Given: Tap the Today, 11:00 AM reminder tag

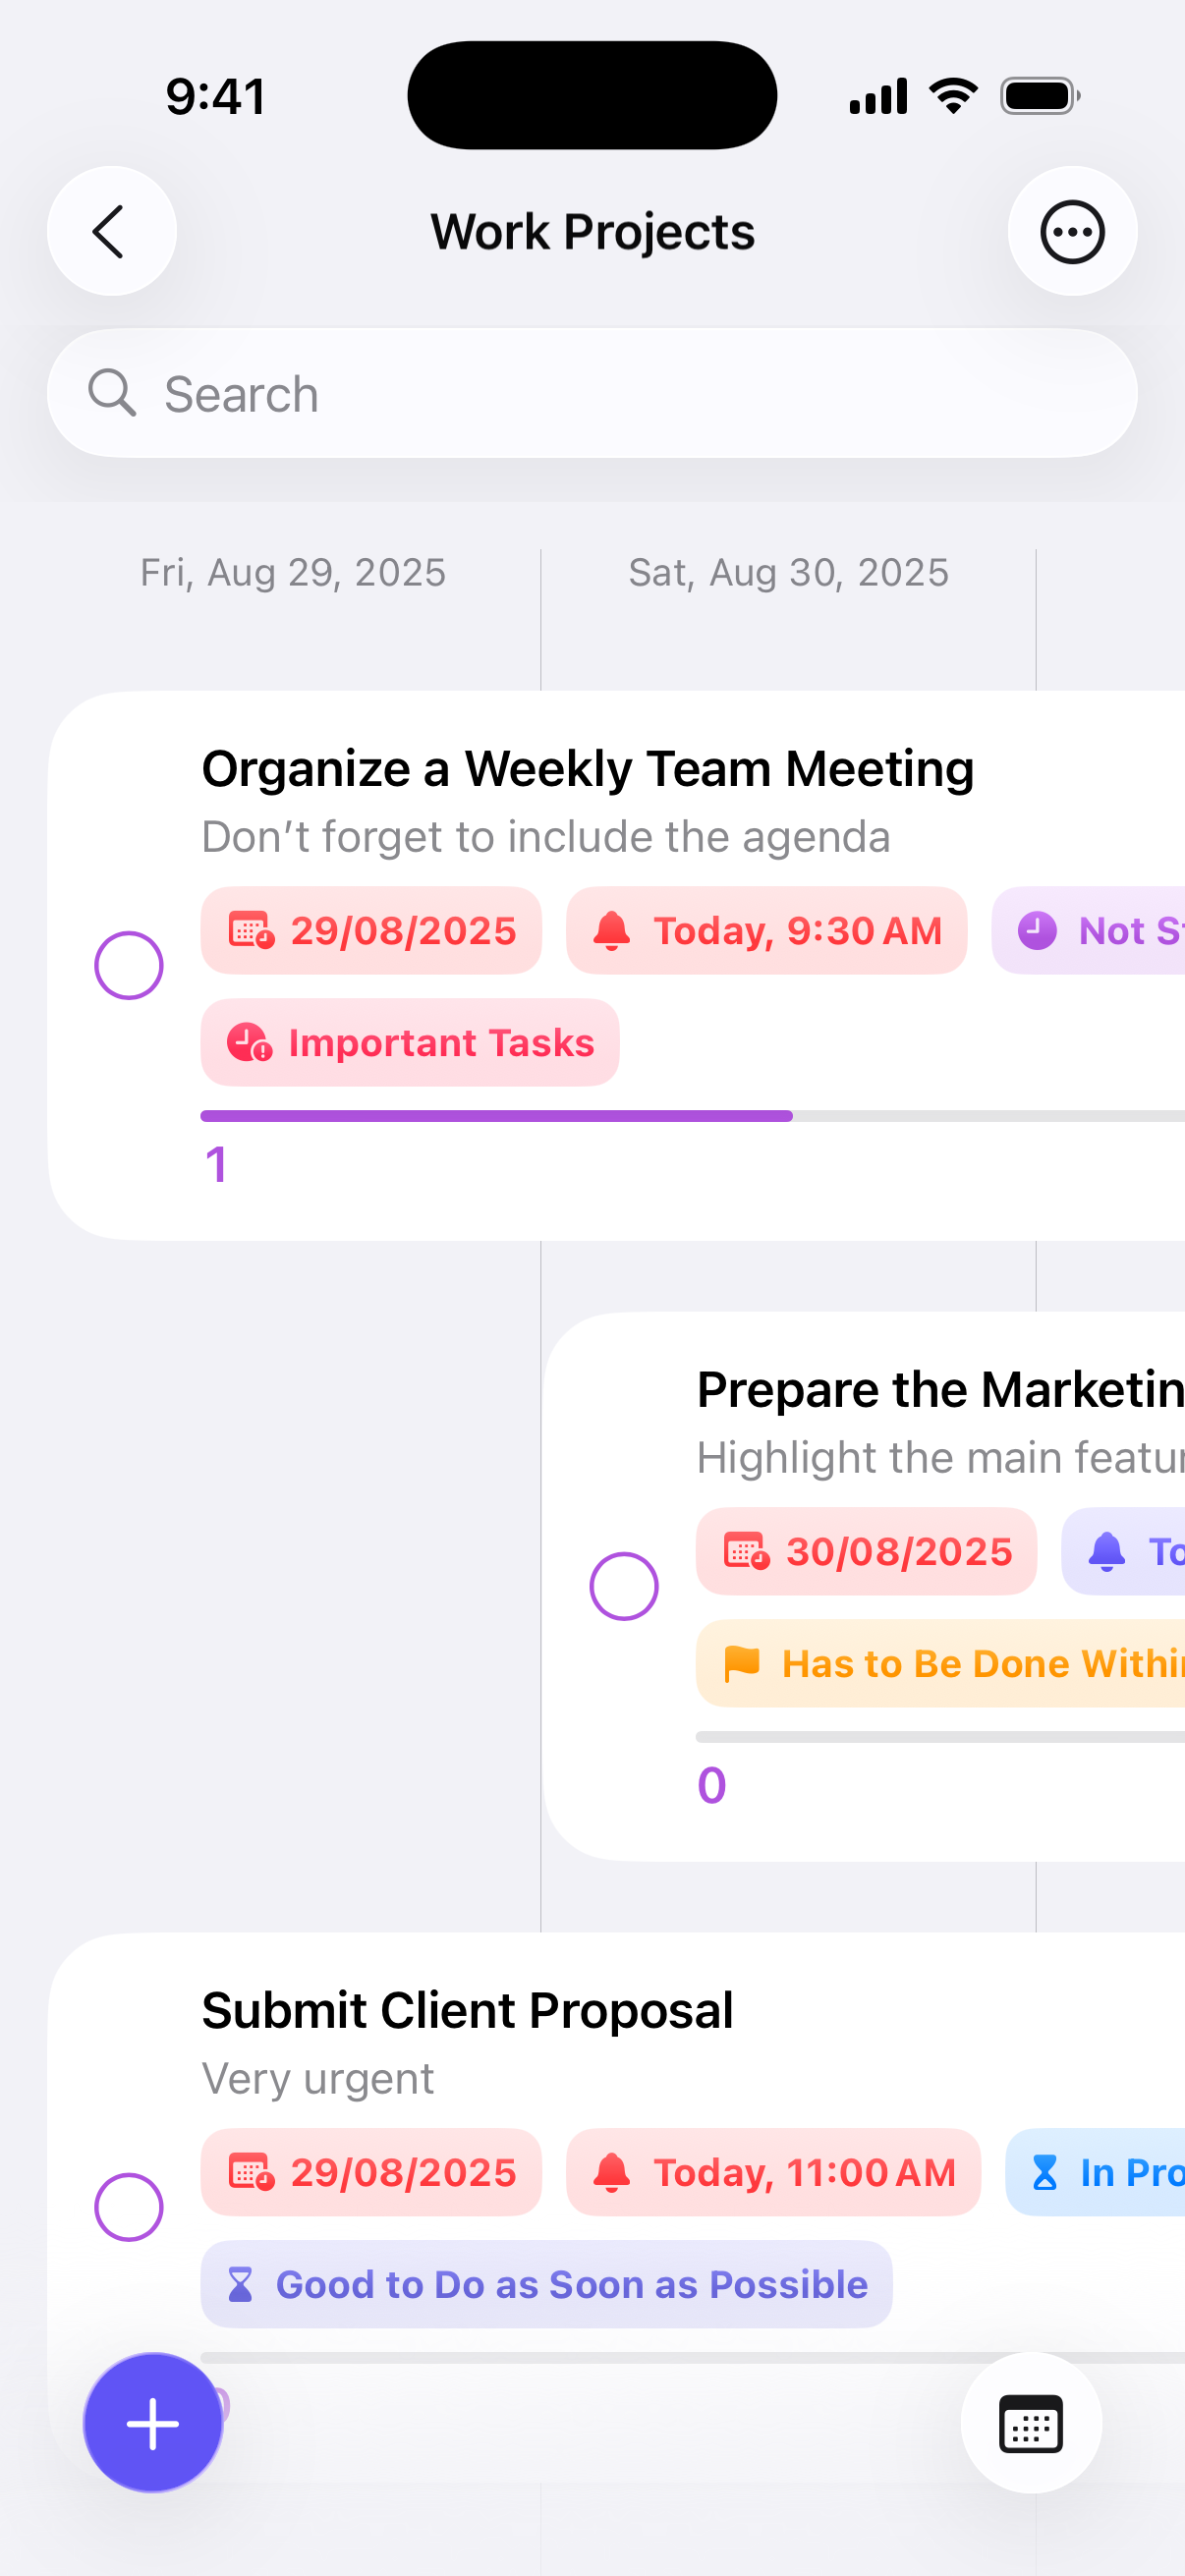Looking at the screenshot, I should point(773,2172).
